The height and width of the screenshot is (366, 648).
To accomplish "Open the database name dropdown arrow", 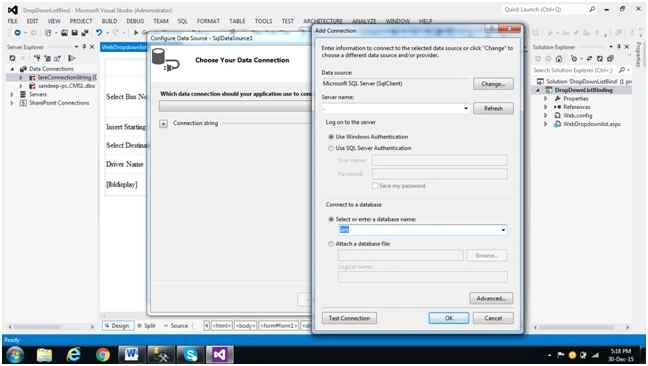I will 503,230.
